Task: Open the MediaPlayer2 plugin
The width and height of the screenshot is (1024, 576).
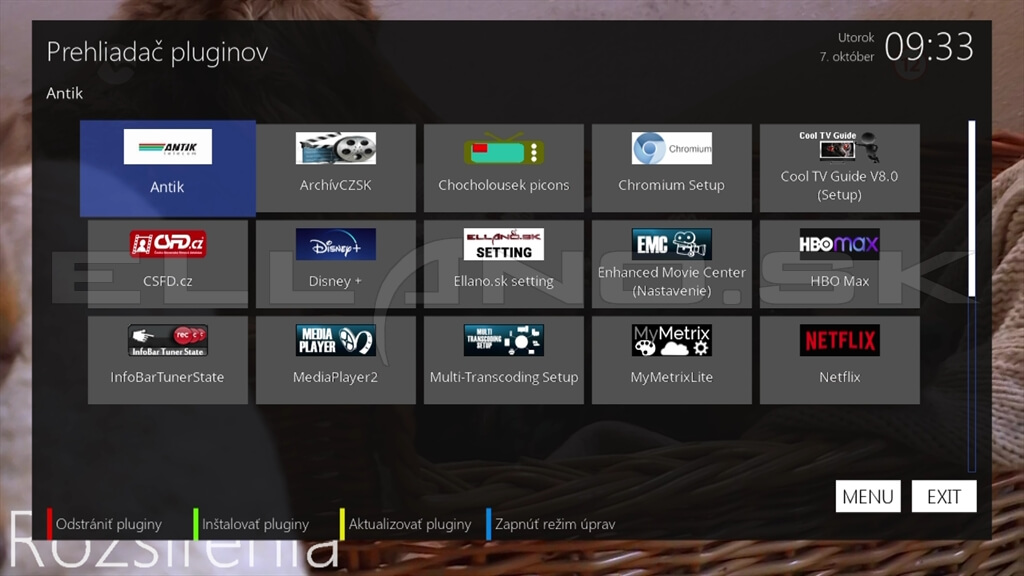Action: pos(335,360)
